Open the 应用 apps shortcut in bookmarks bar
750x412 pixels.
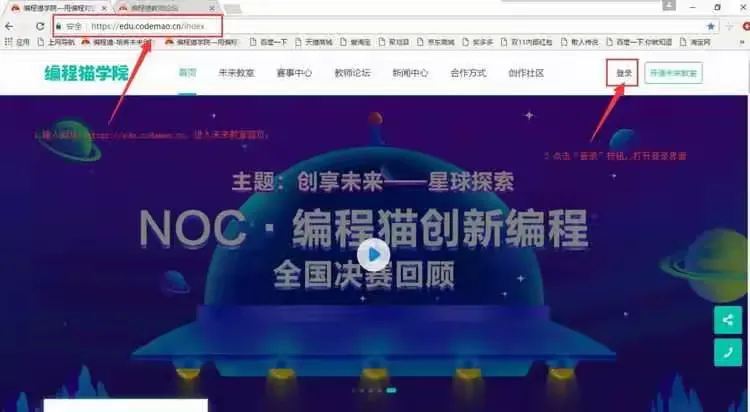click(17, 42)
